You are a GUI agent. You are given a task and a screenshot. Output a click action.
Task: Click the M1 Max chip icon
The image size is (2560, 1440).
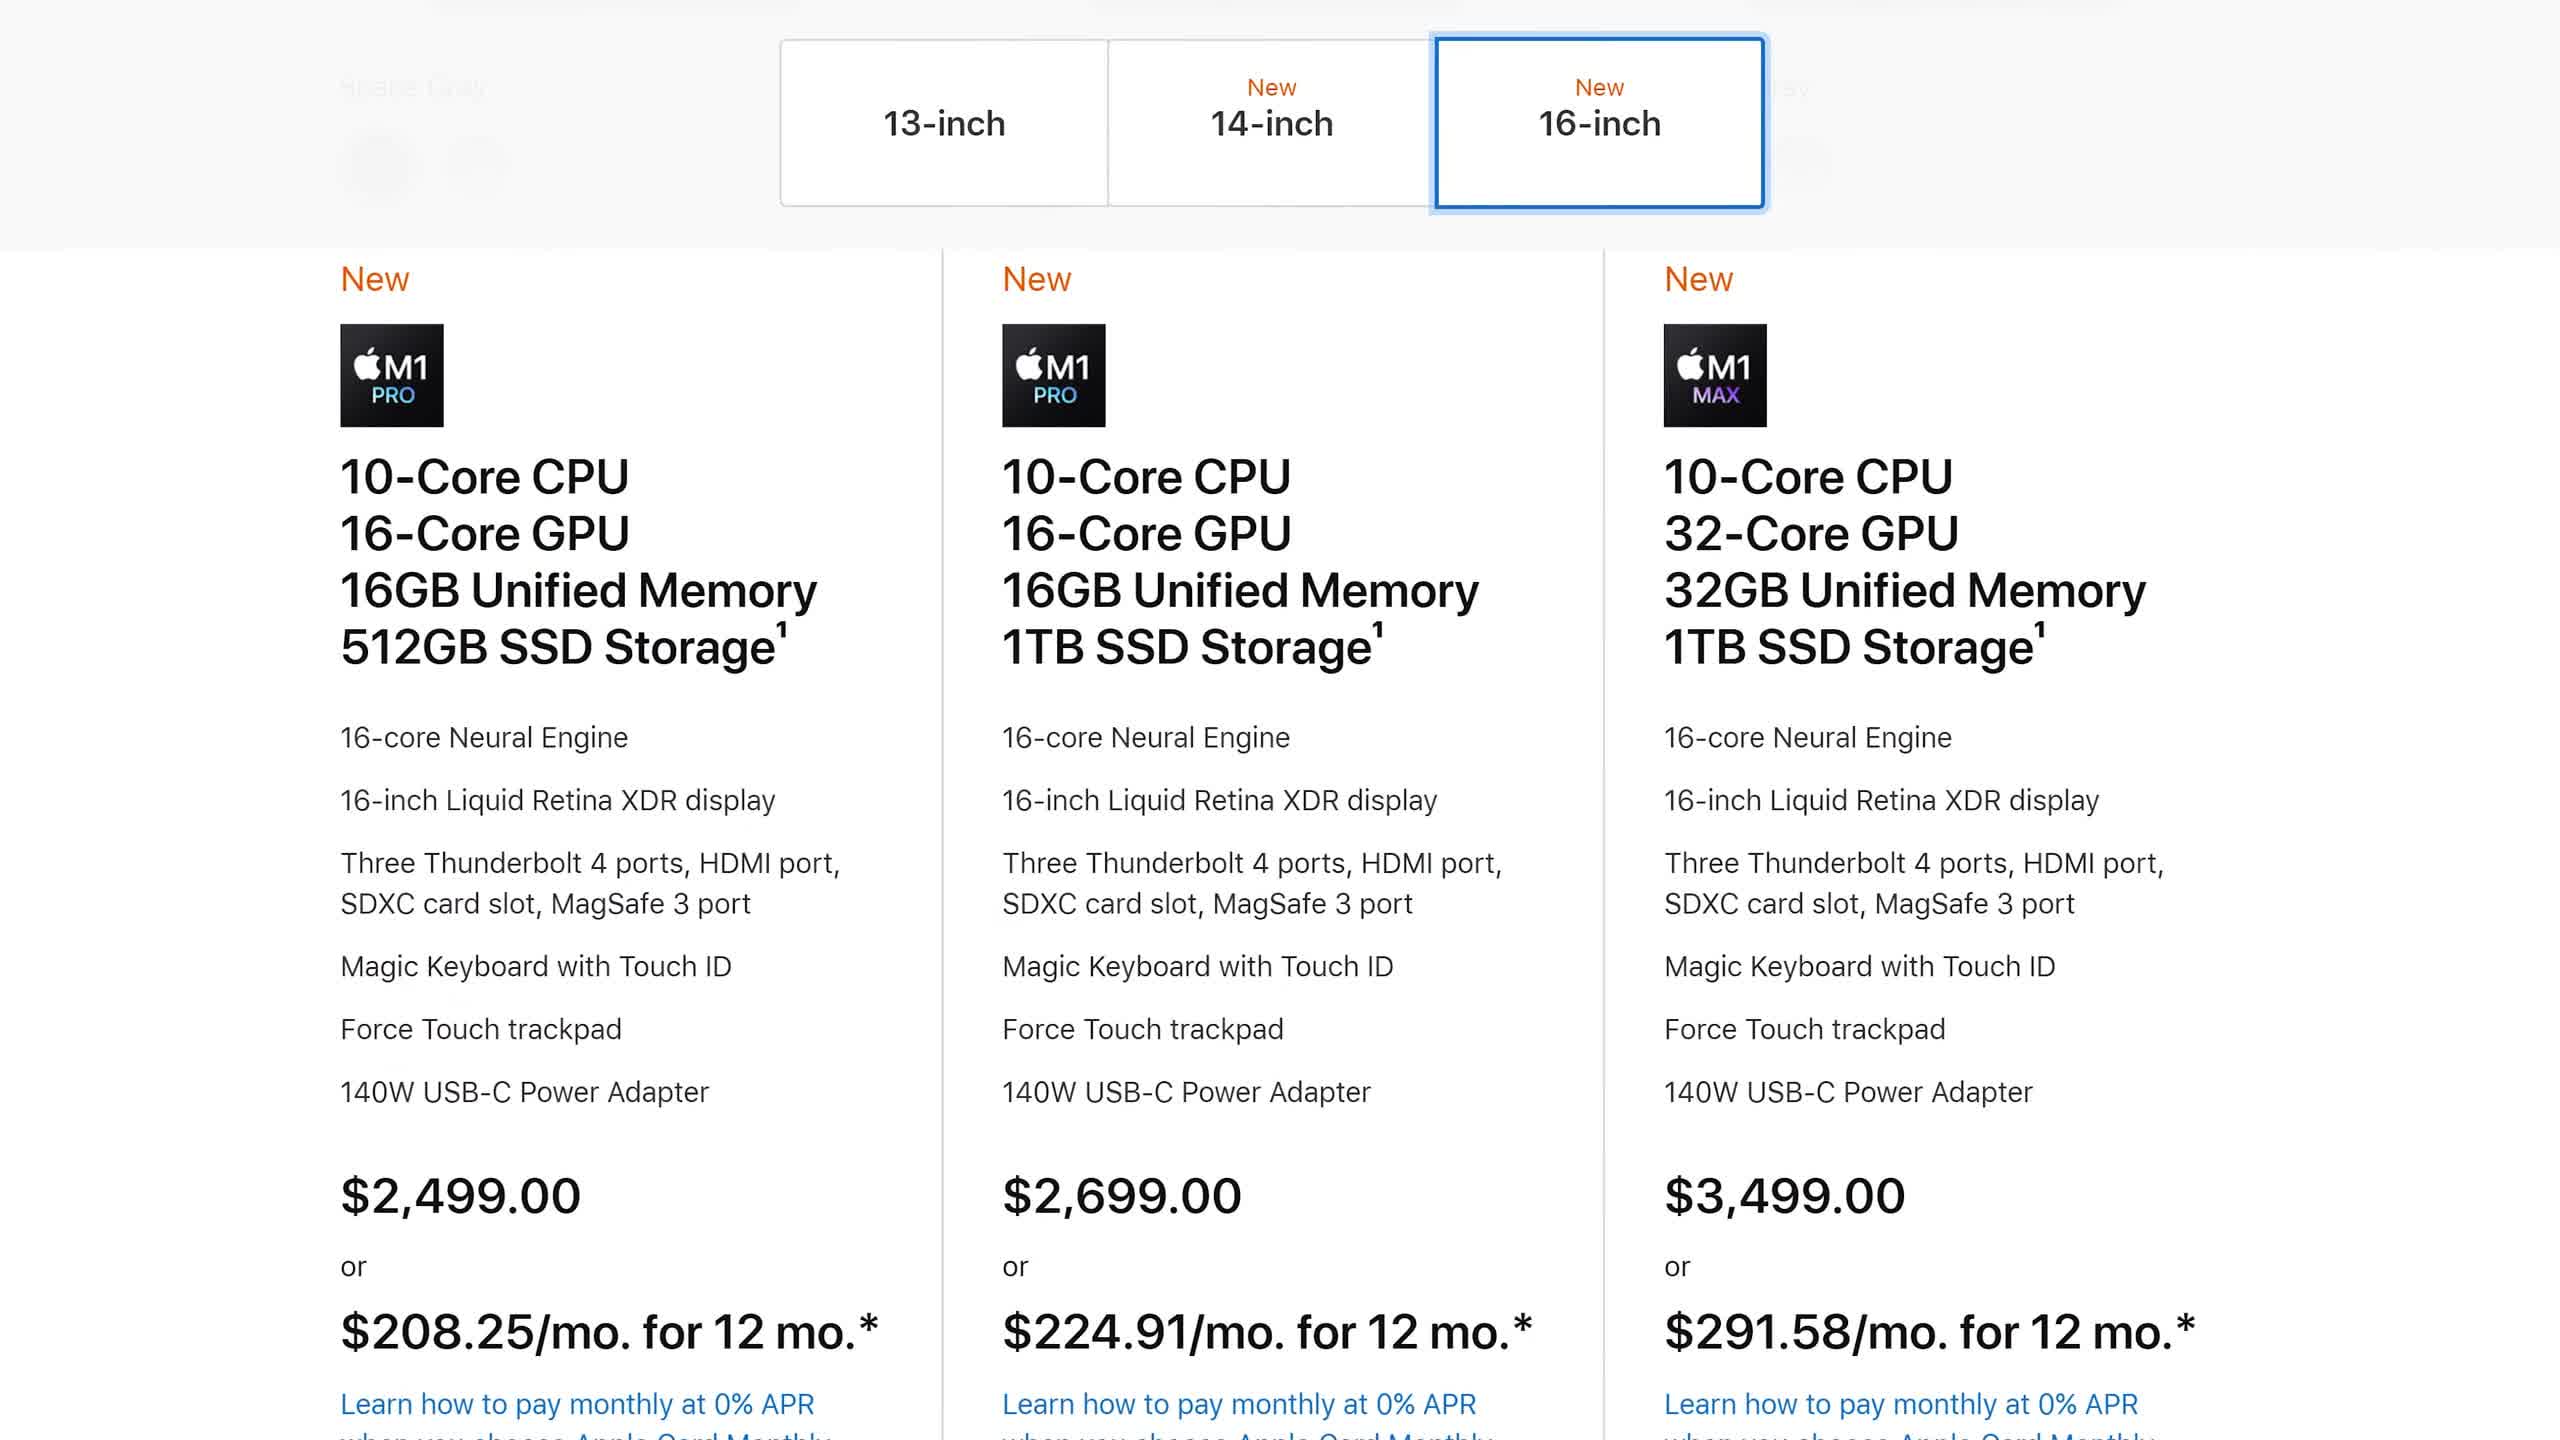coord(1715,375)
